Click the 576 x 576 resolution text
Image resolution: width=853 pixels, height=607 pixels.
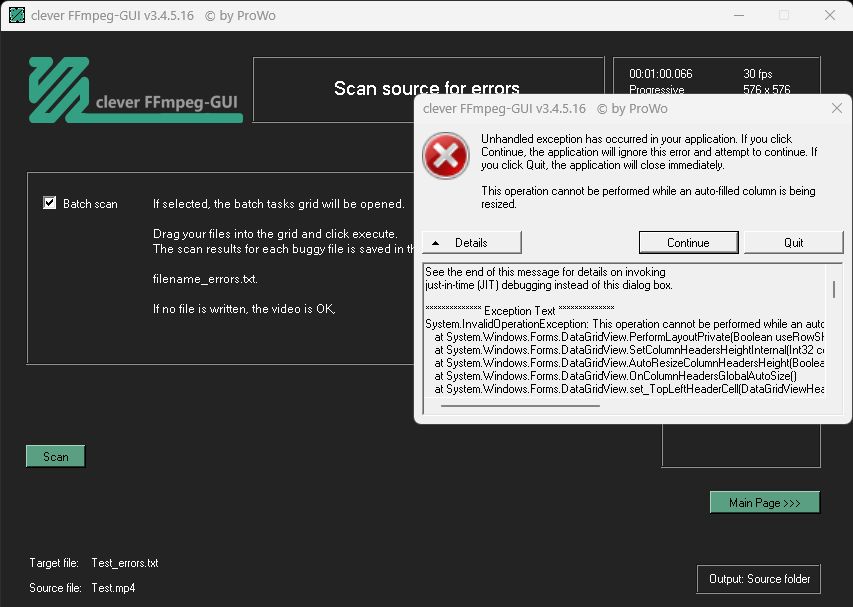(x=767, y=90)
